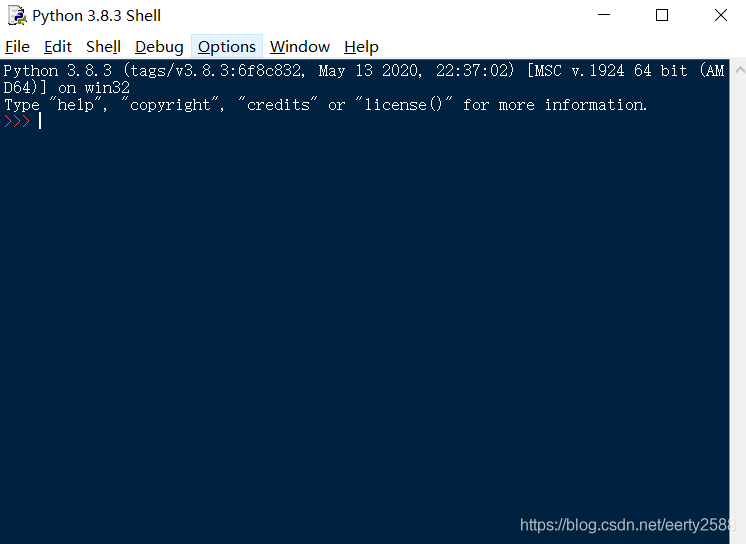Maximize the Python Shell window
This screenshot has height=544, width=746.
(x=662, y=16)
